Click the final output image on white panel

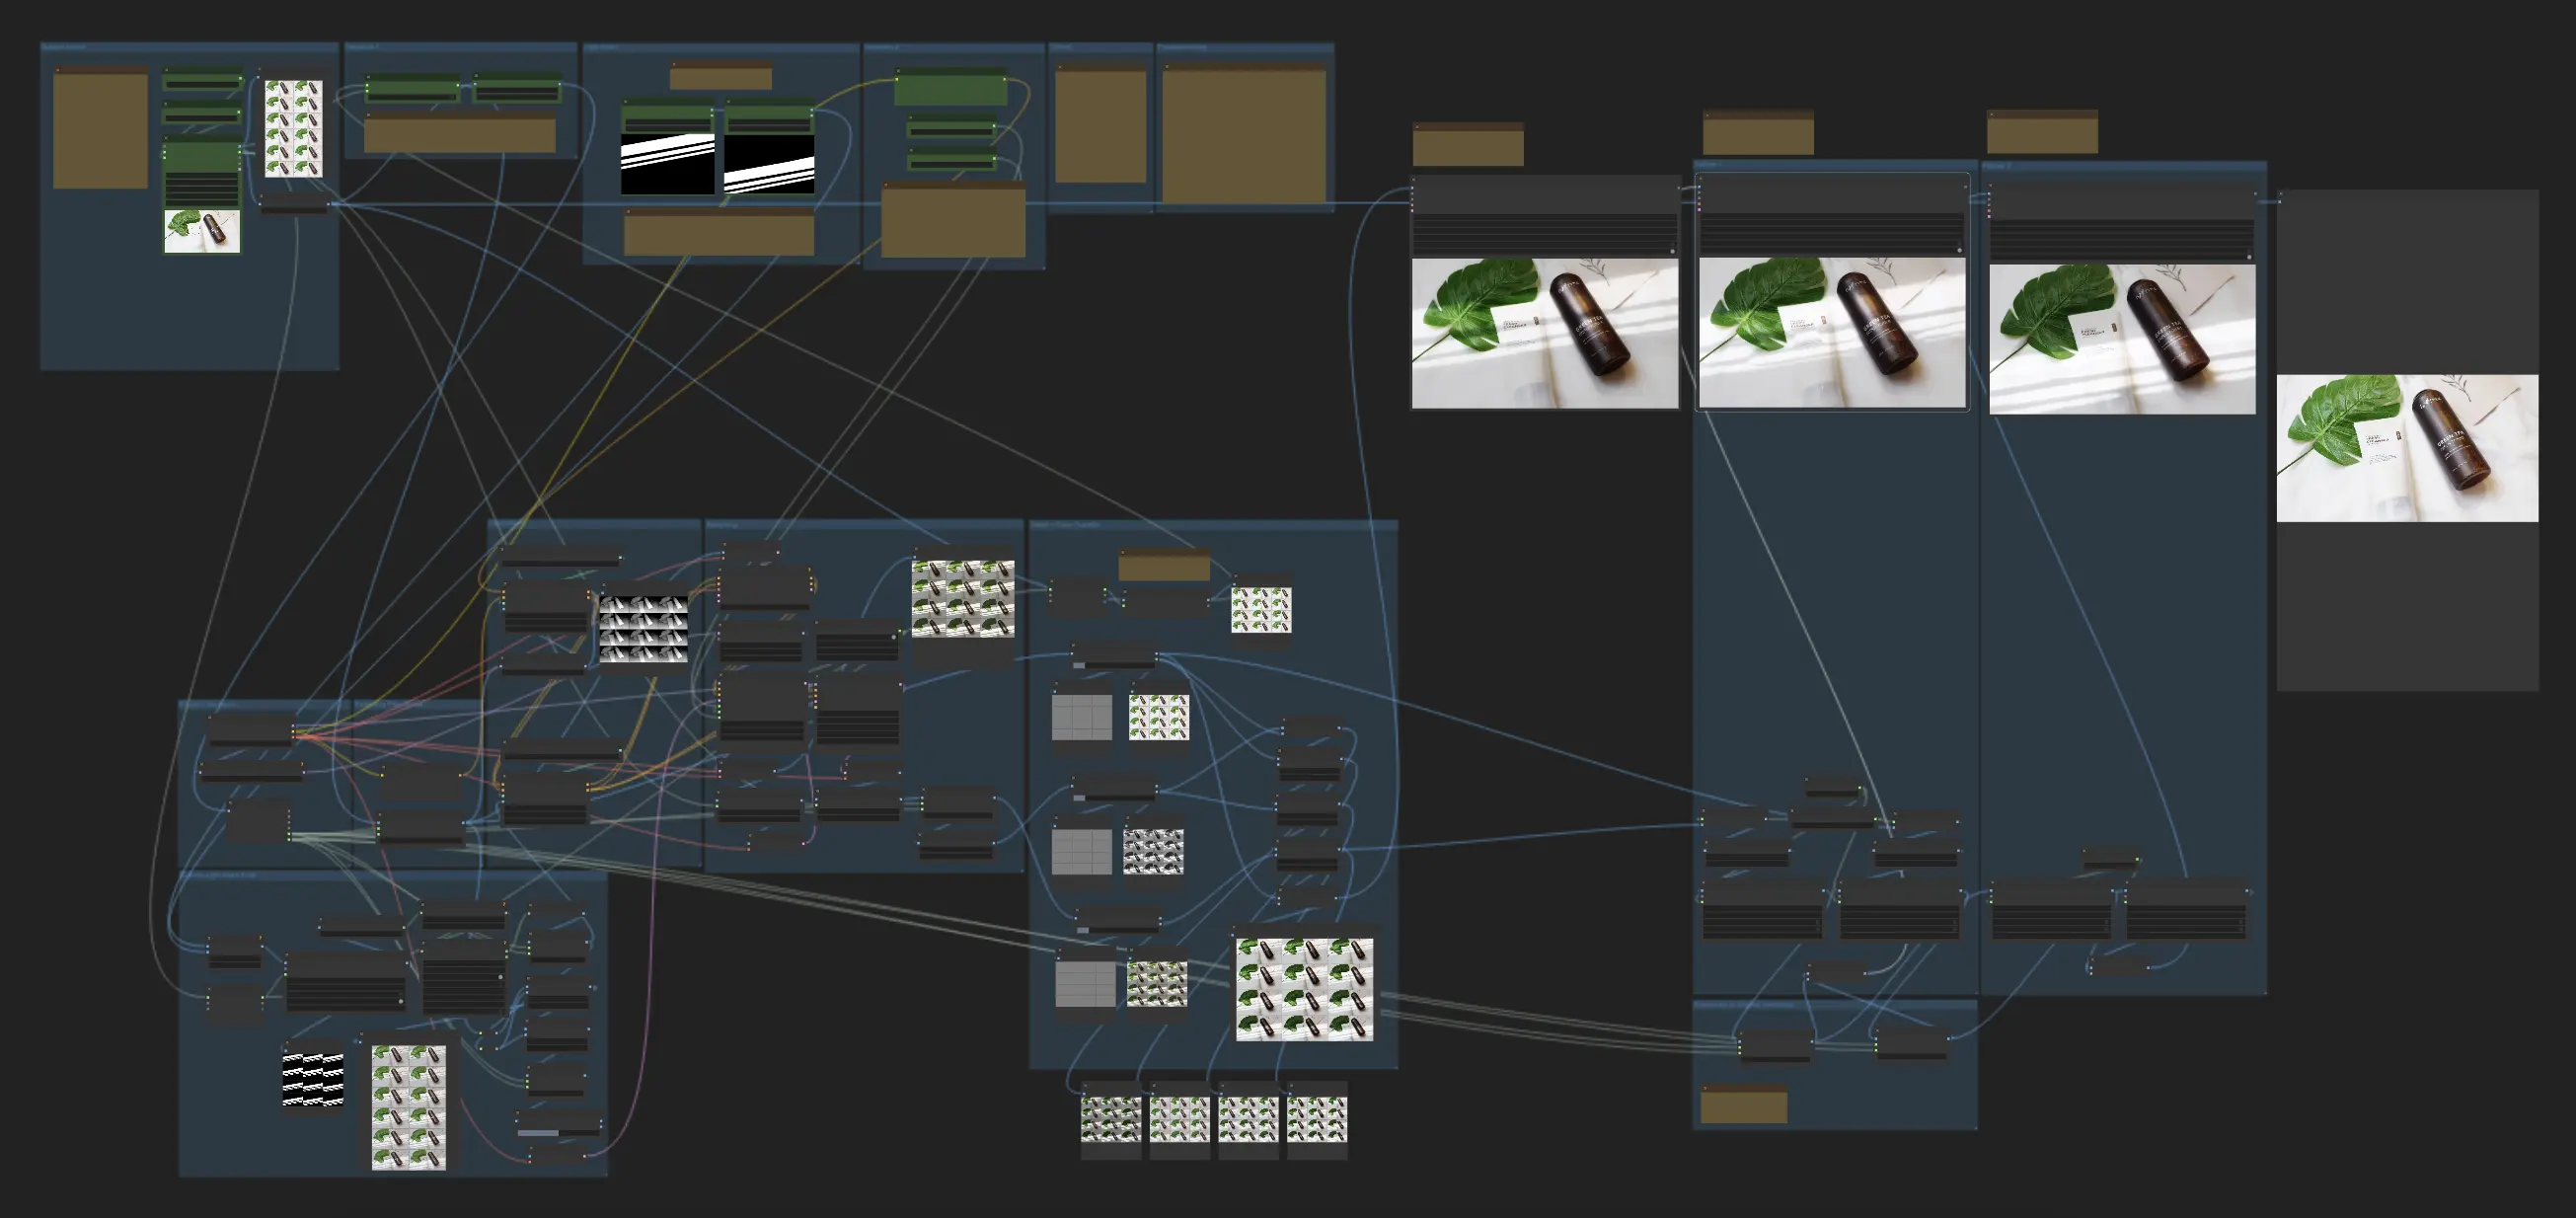(2407, 448)
